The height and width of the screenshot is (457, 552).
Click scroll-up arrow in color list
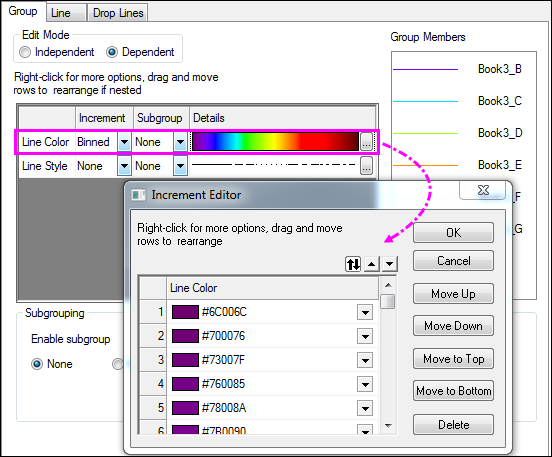[x=388, y=285]
